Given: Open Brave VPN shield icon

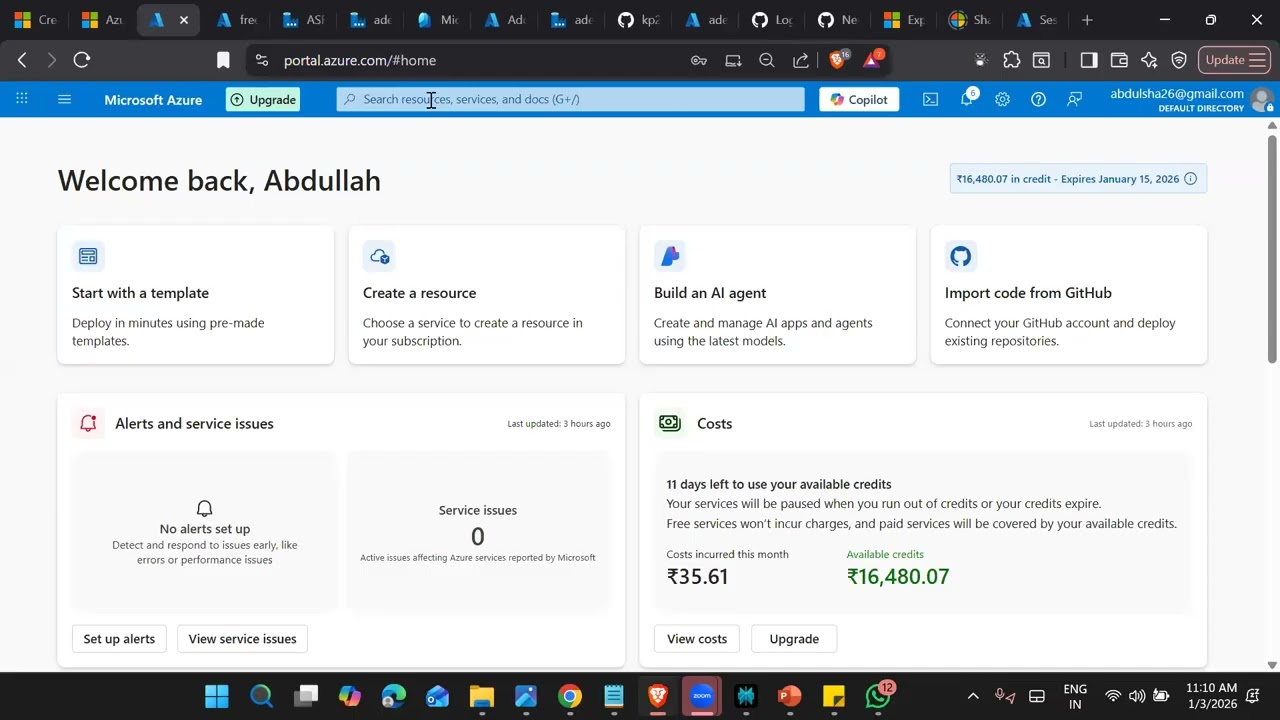Looking at the screenshot, I should 1179,60.
